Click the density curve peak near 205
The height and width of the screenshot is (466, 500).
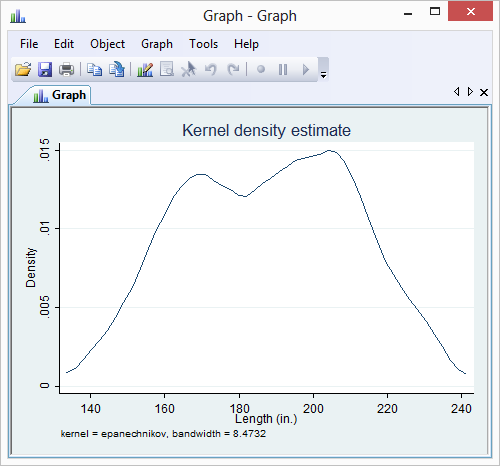(x=329, y=151)
